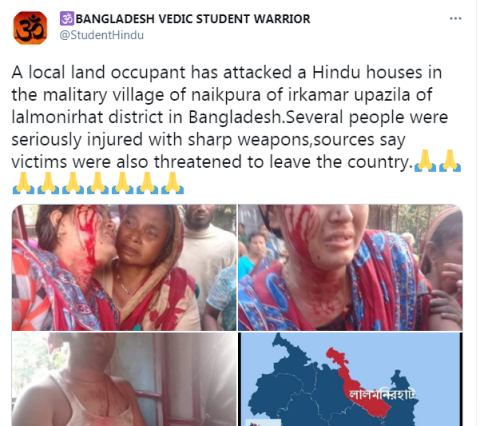Click the second folded-hands emoji on second row
480x426 pixels.
pos(48,183)
